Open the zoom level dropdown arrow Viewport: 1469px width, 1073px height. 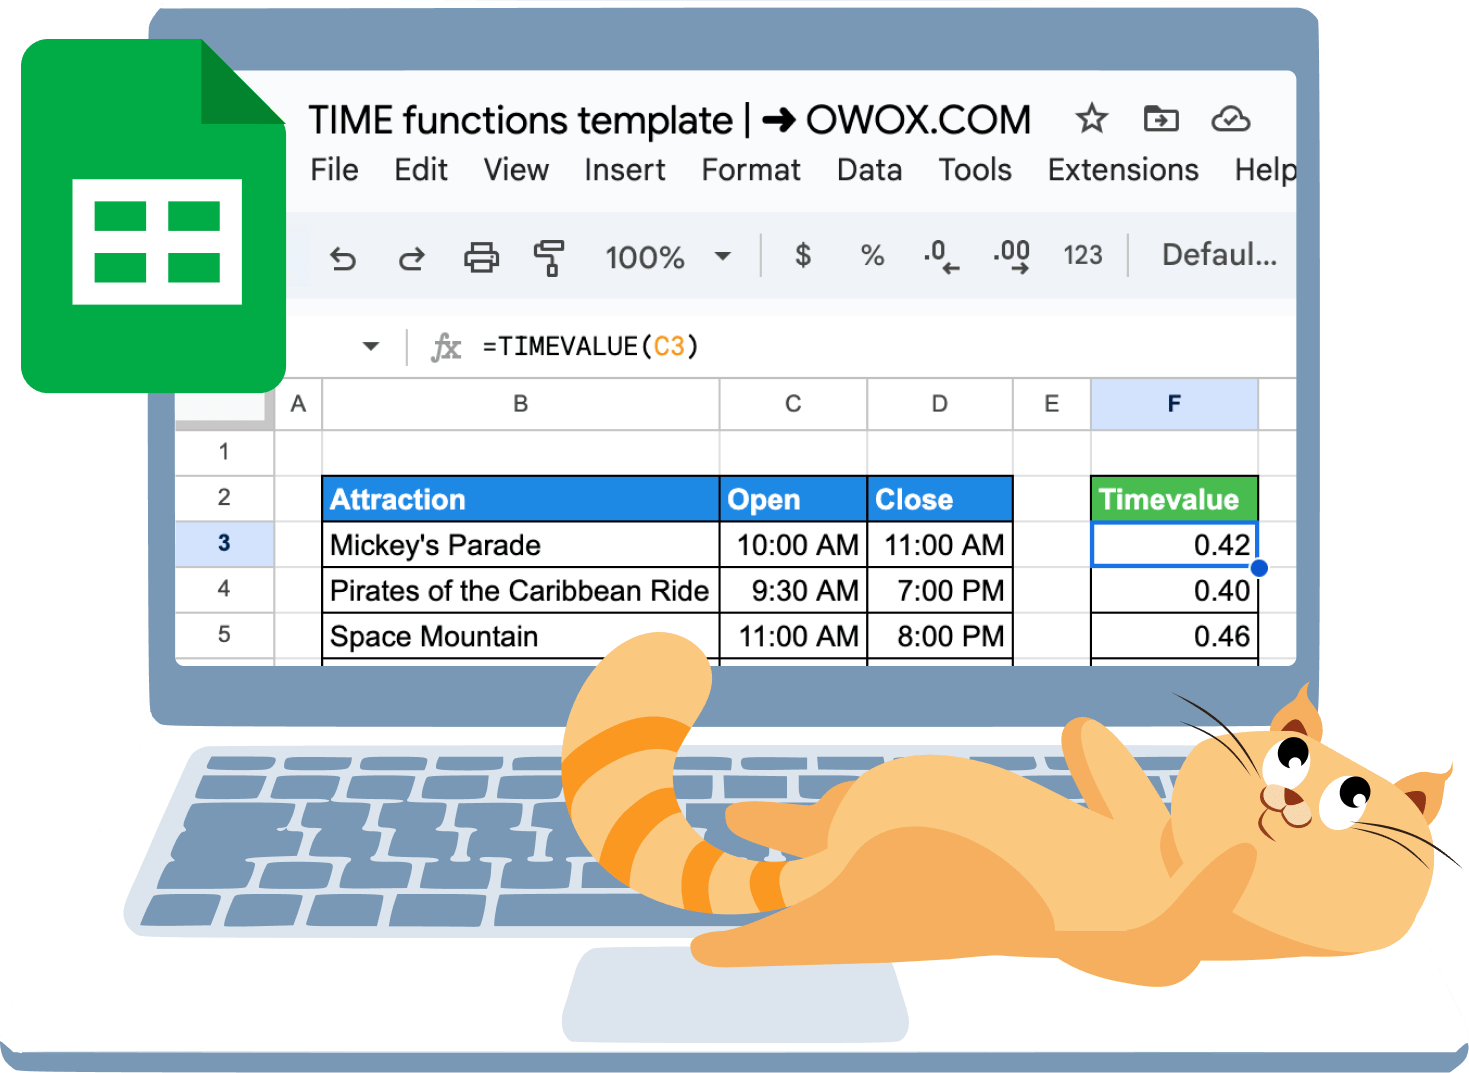coord(723,257)
